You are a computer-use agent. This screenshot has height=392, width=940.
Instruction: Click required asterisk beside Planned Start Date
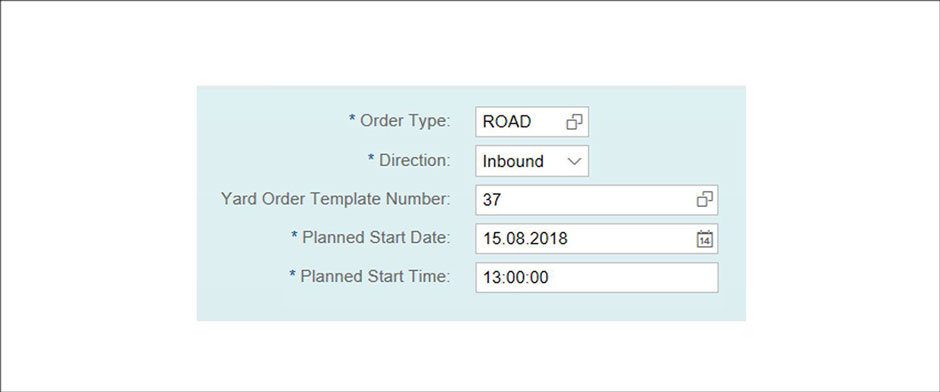(x=294, y=235)
